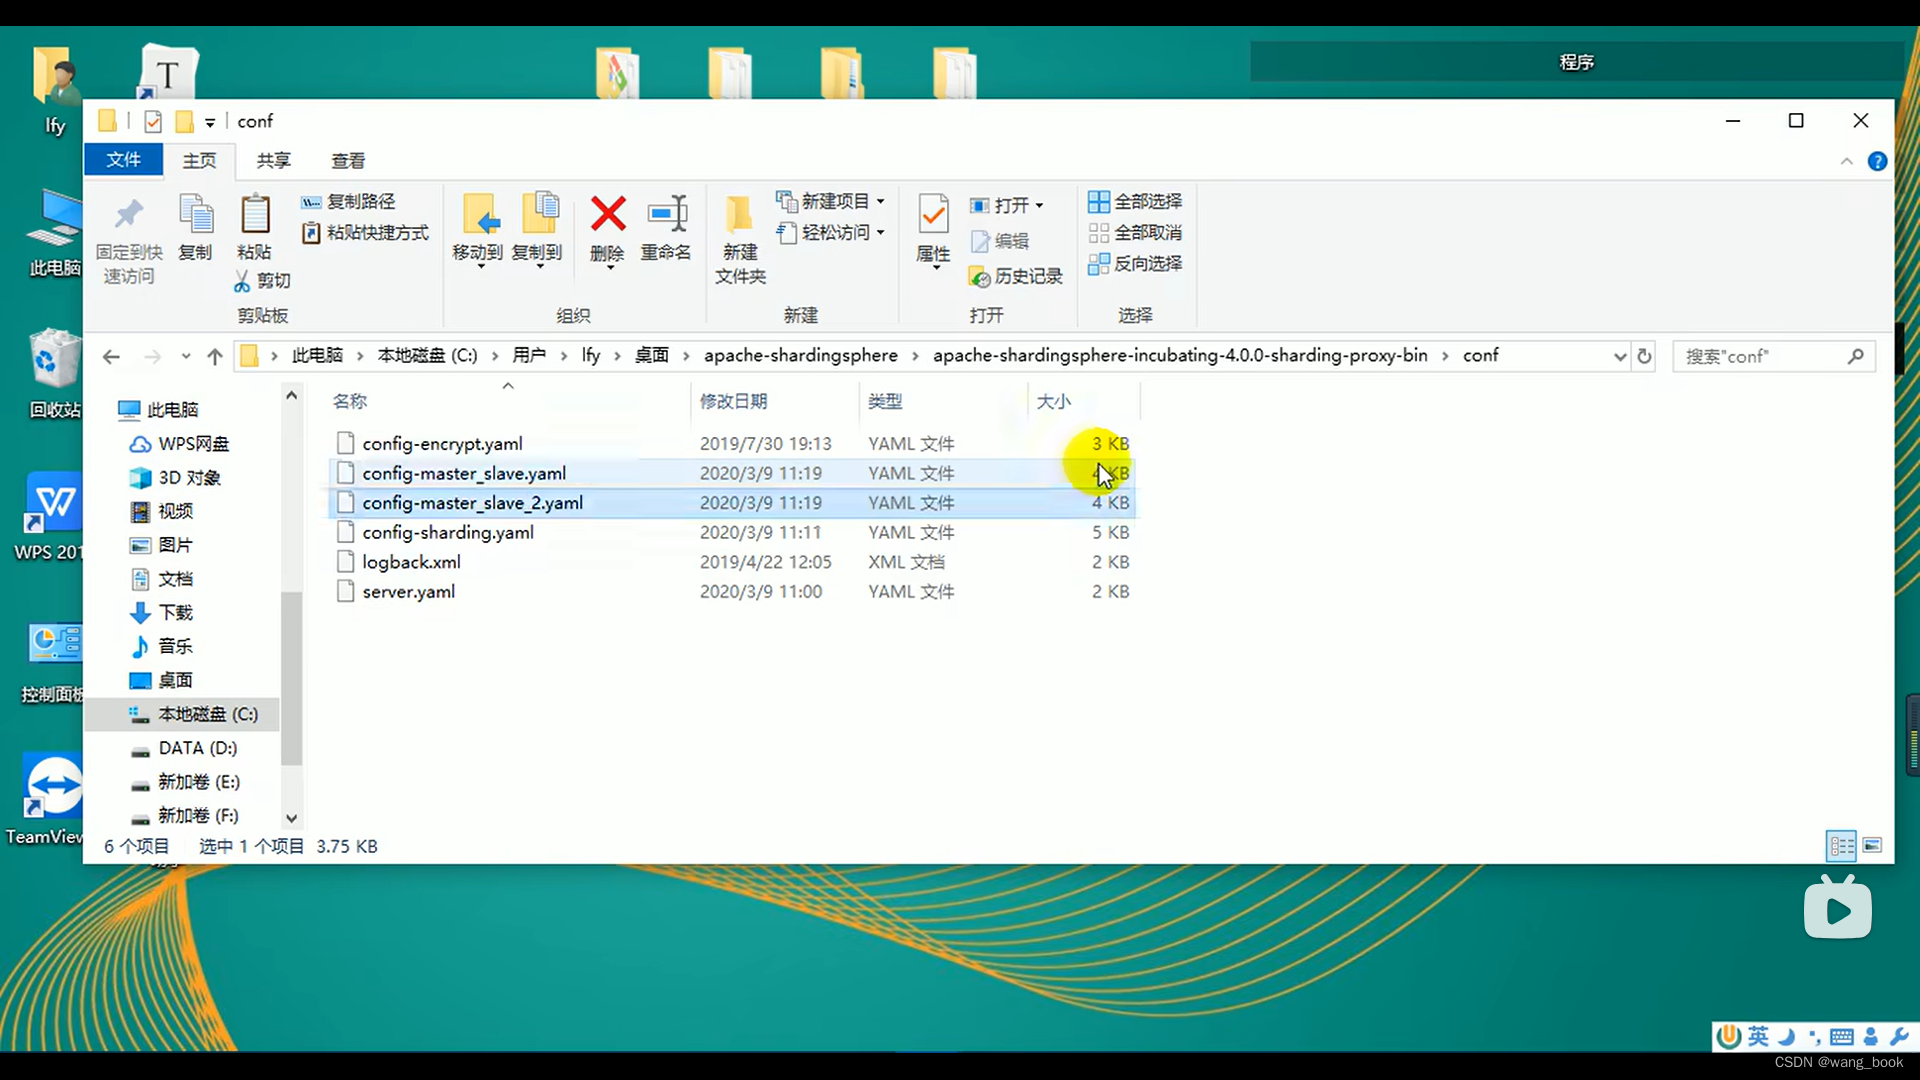Switch to the Home ribbon tab
1920x1080 pixels.
(199, 160)
